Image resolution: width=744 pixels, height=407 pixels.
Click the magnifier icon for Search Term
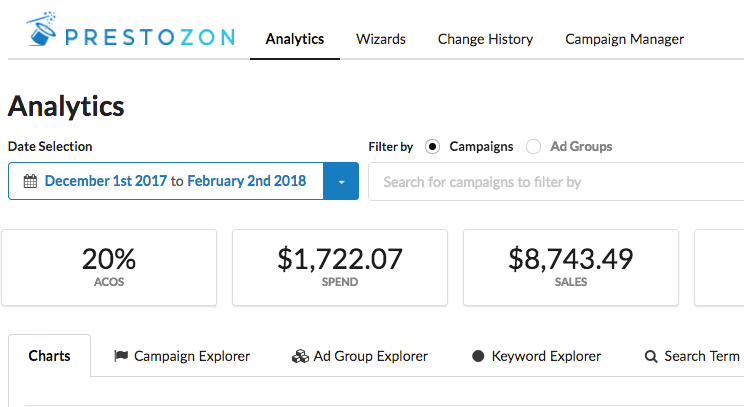(x=651, y=356)
